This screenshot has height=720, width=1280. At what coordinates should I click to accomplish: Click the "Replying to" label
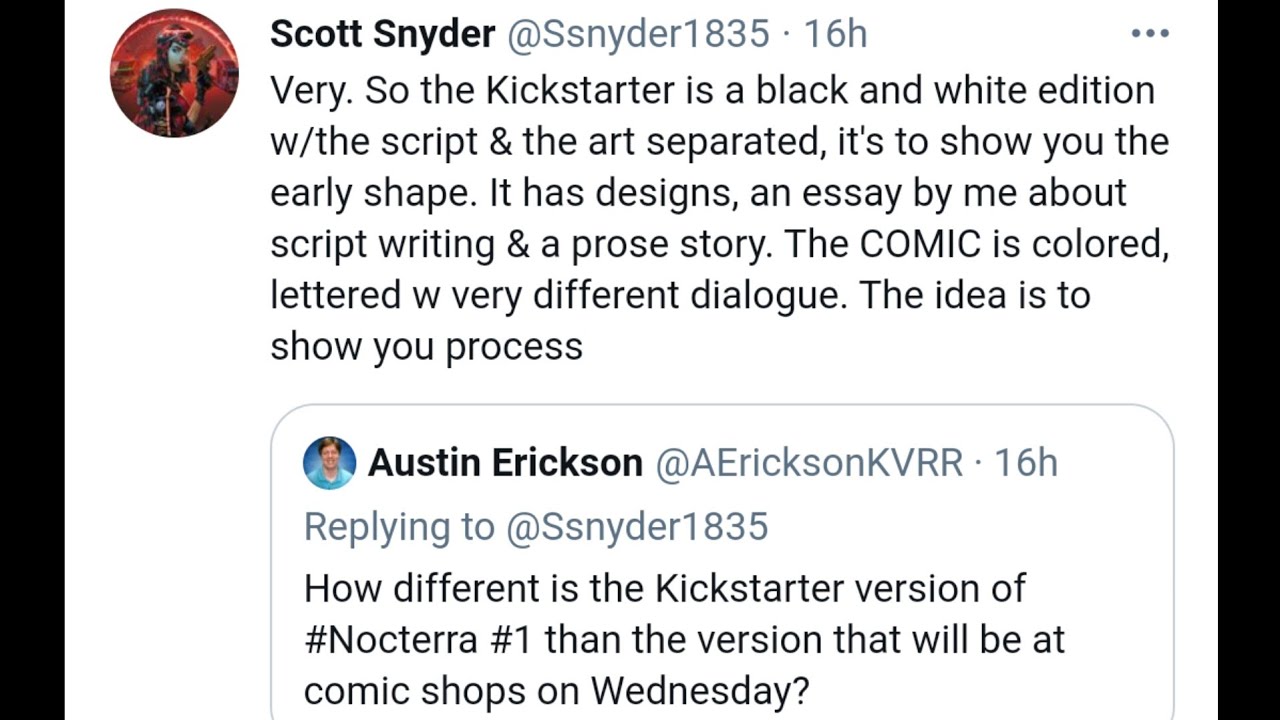point(399,527)
